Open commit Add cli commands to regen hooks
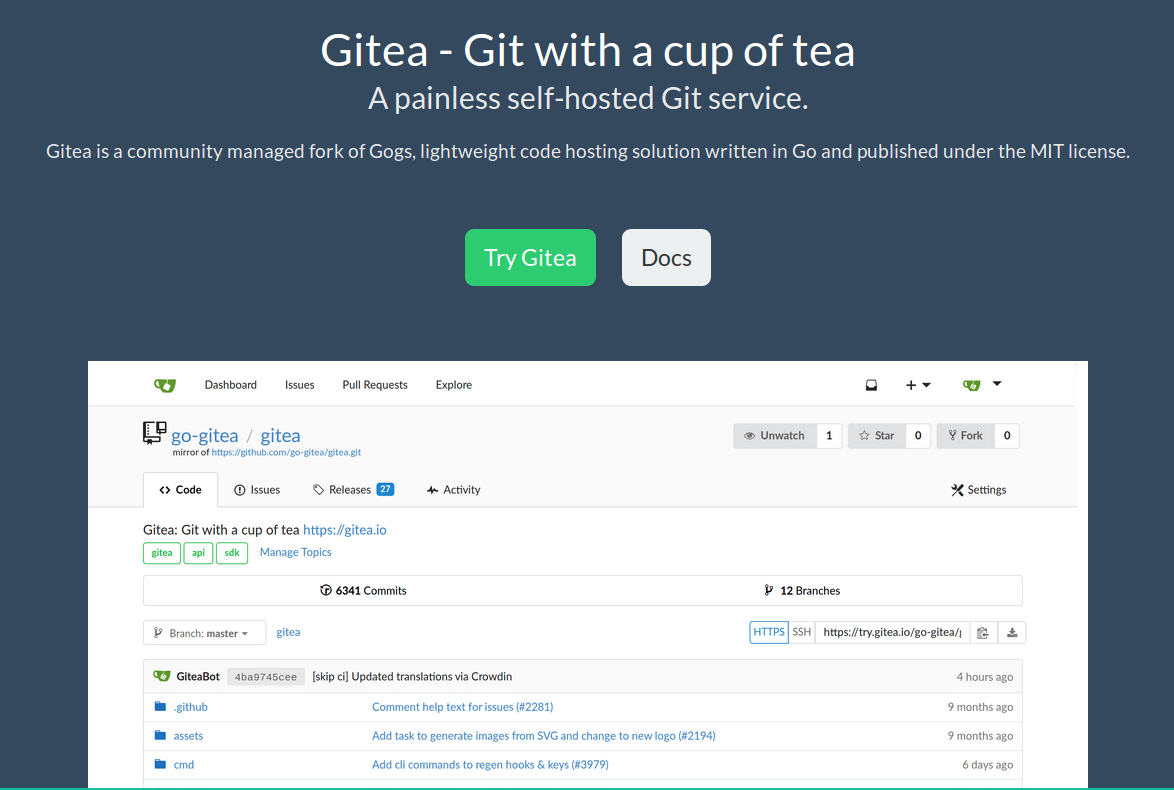The width and height of the screenshot is (1174, 790). 490,765
